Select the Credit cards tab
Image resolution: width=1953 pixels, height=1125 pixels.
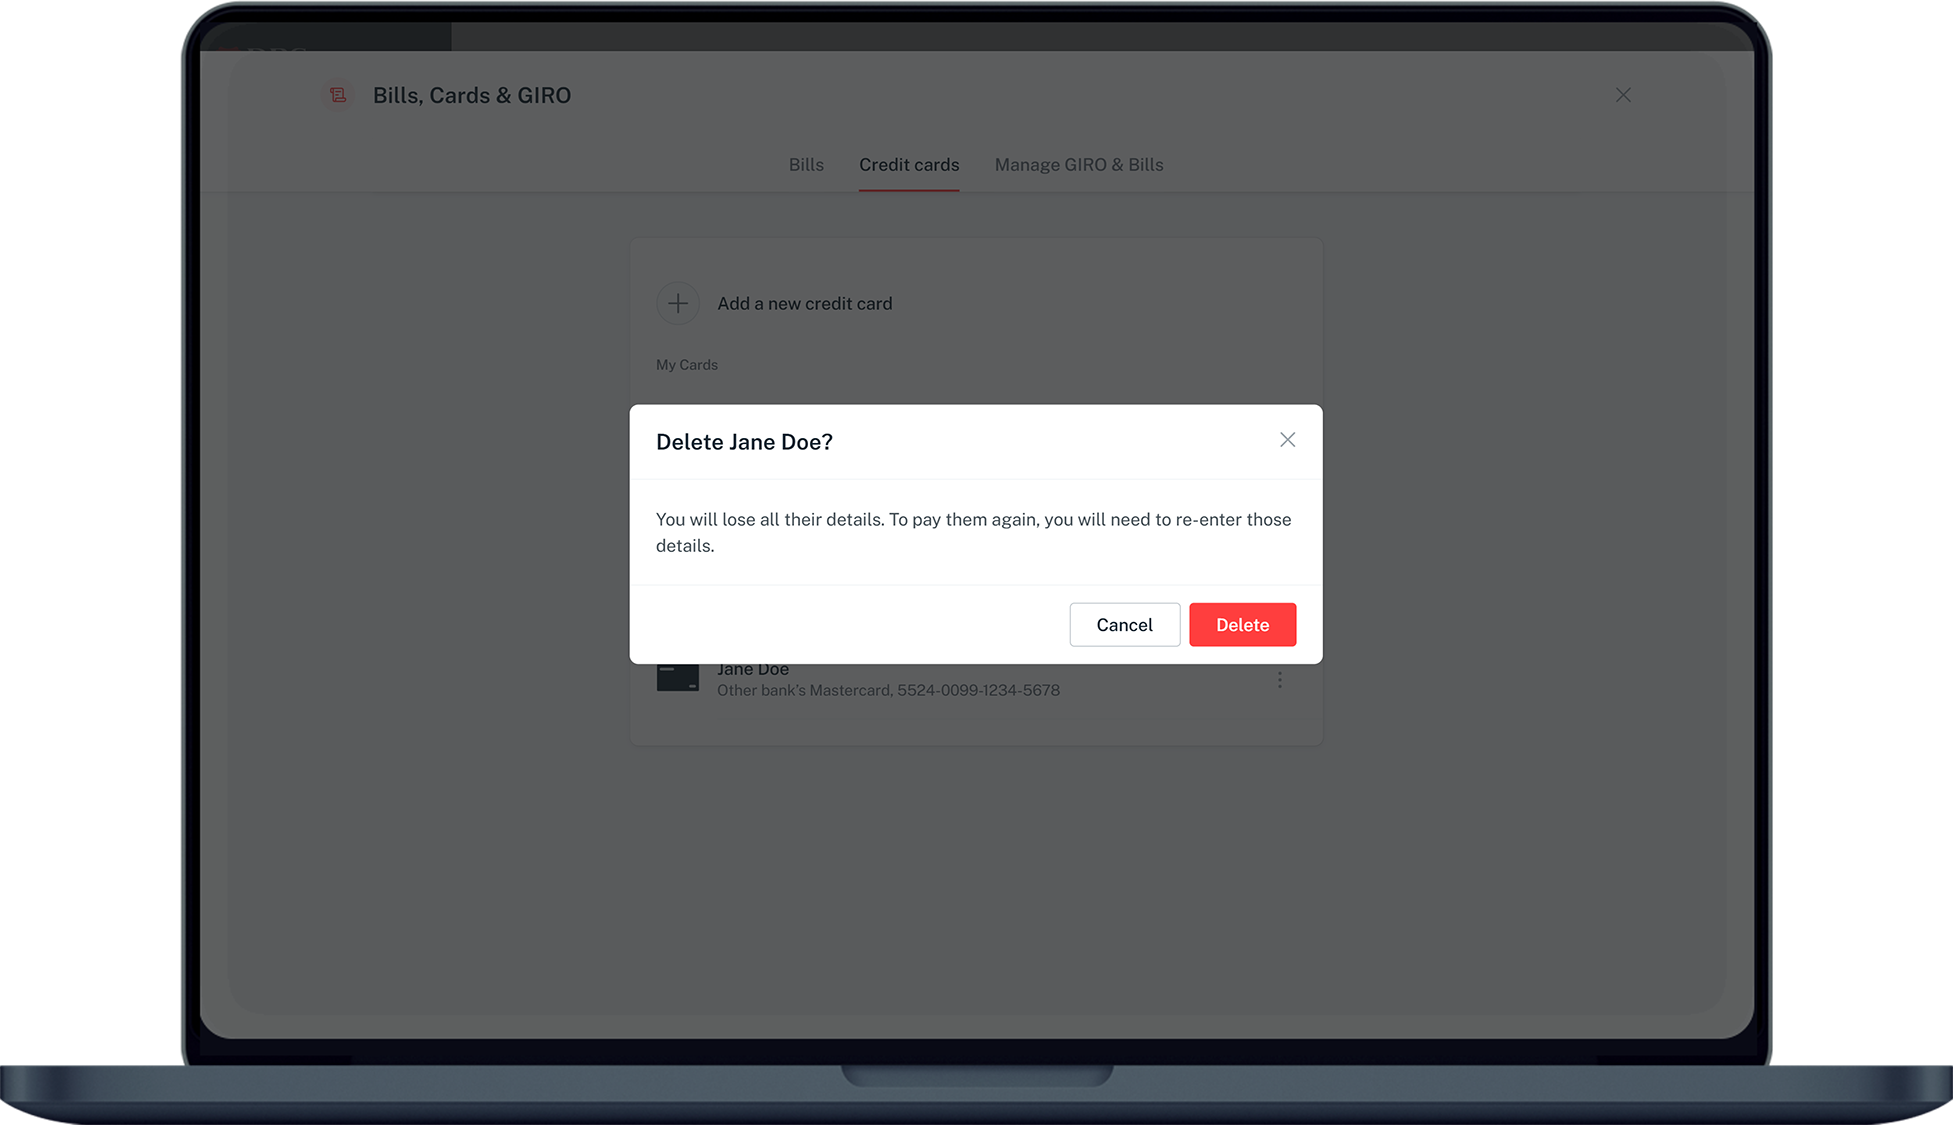click(x=908, y=164)
